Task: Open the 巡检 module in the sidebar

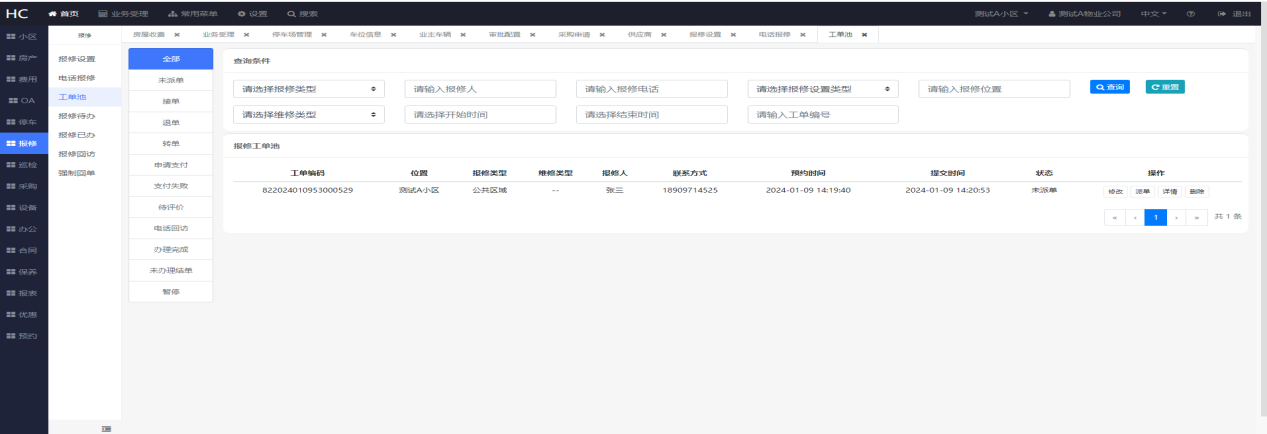Action: (23, 165)
